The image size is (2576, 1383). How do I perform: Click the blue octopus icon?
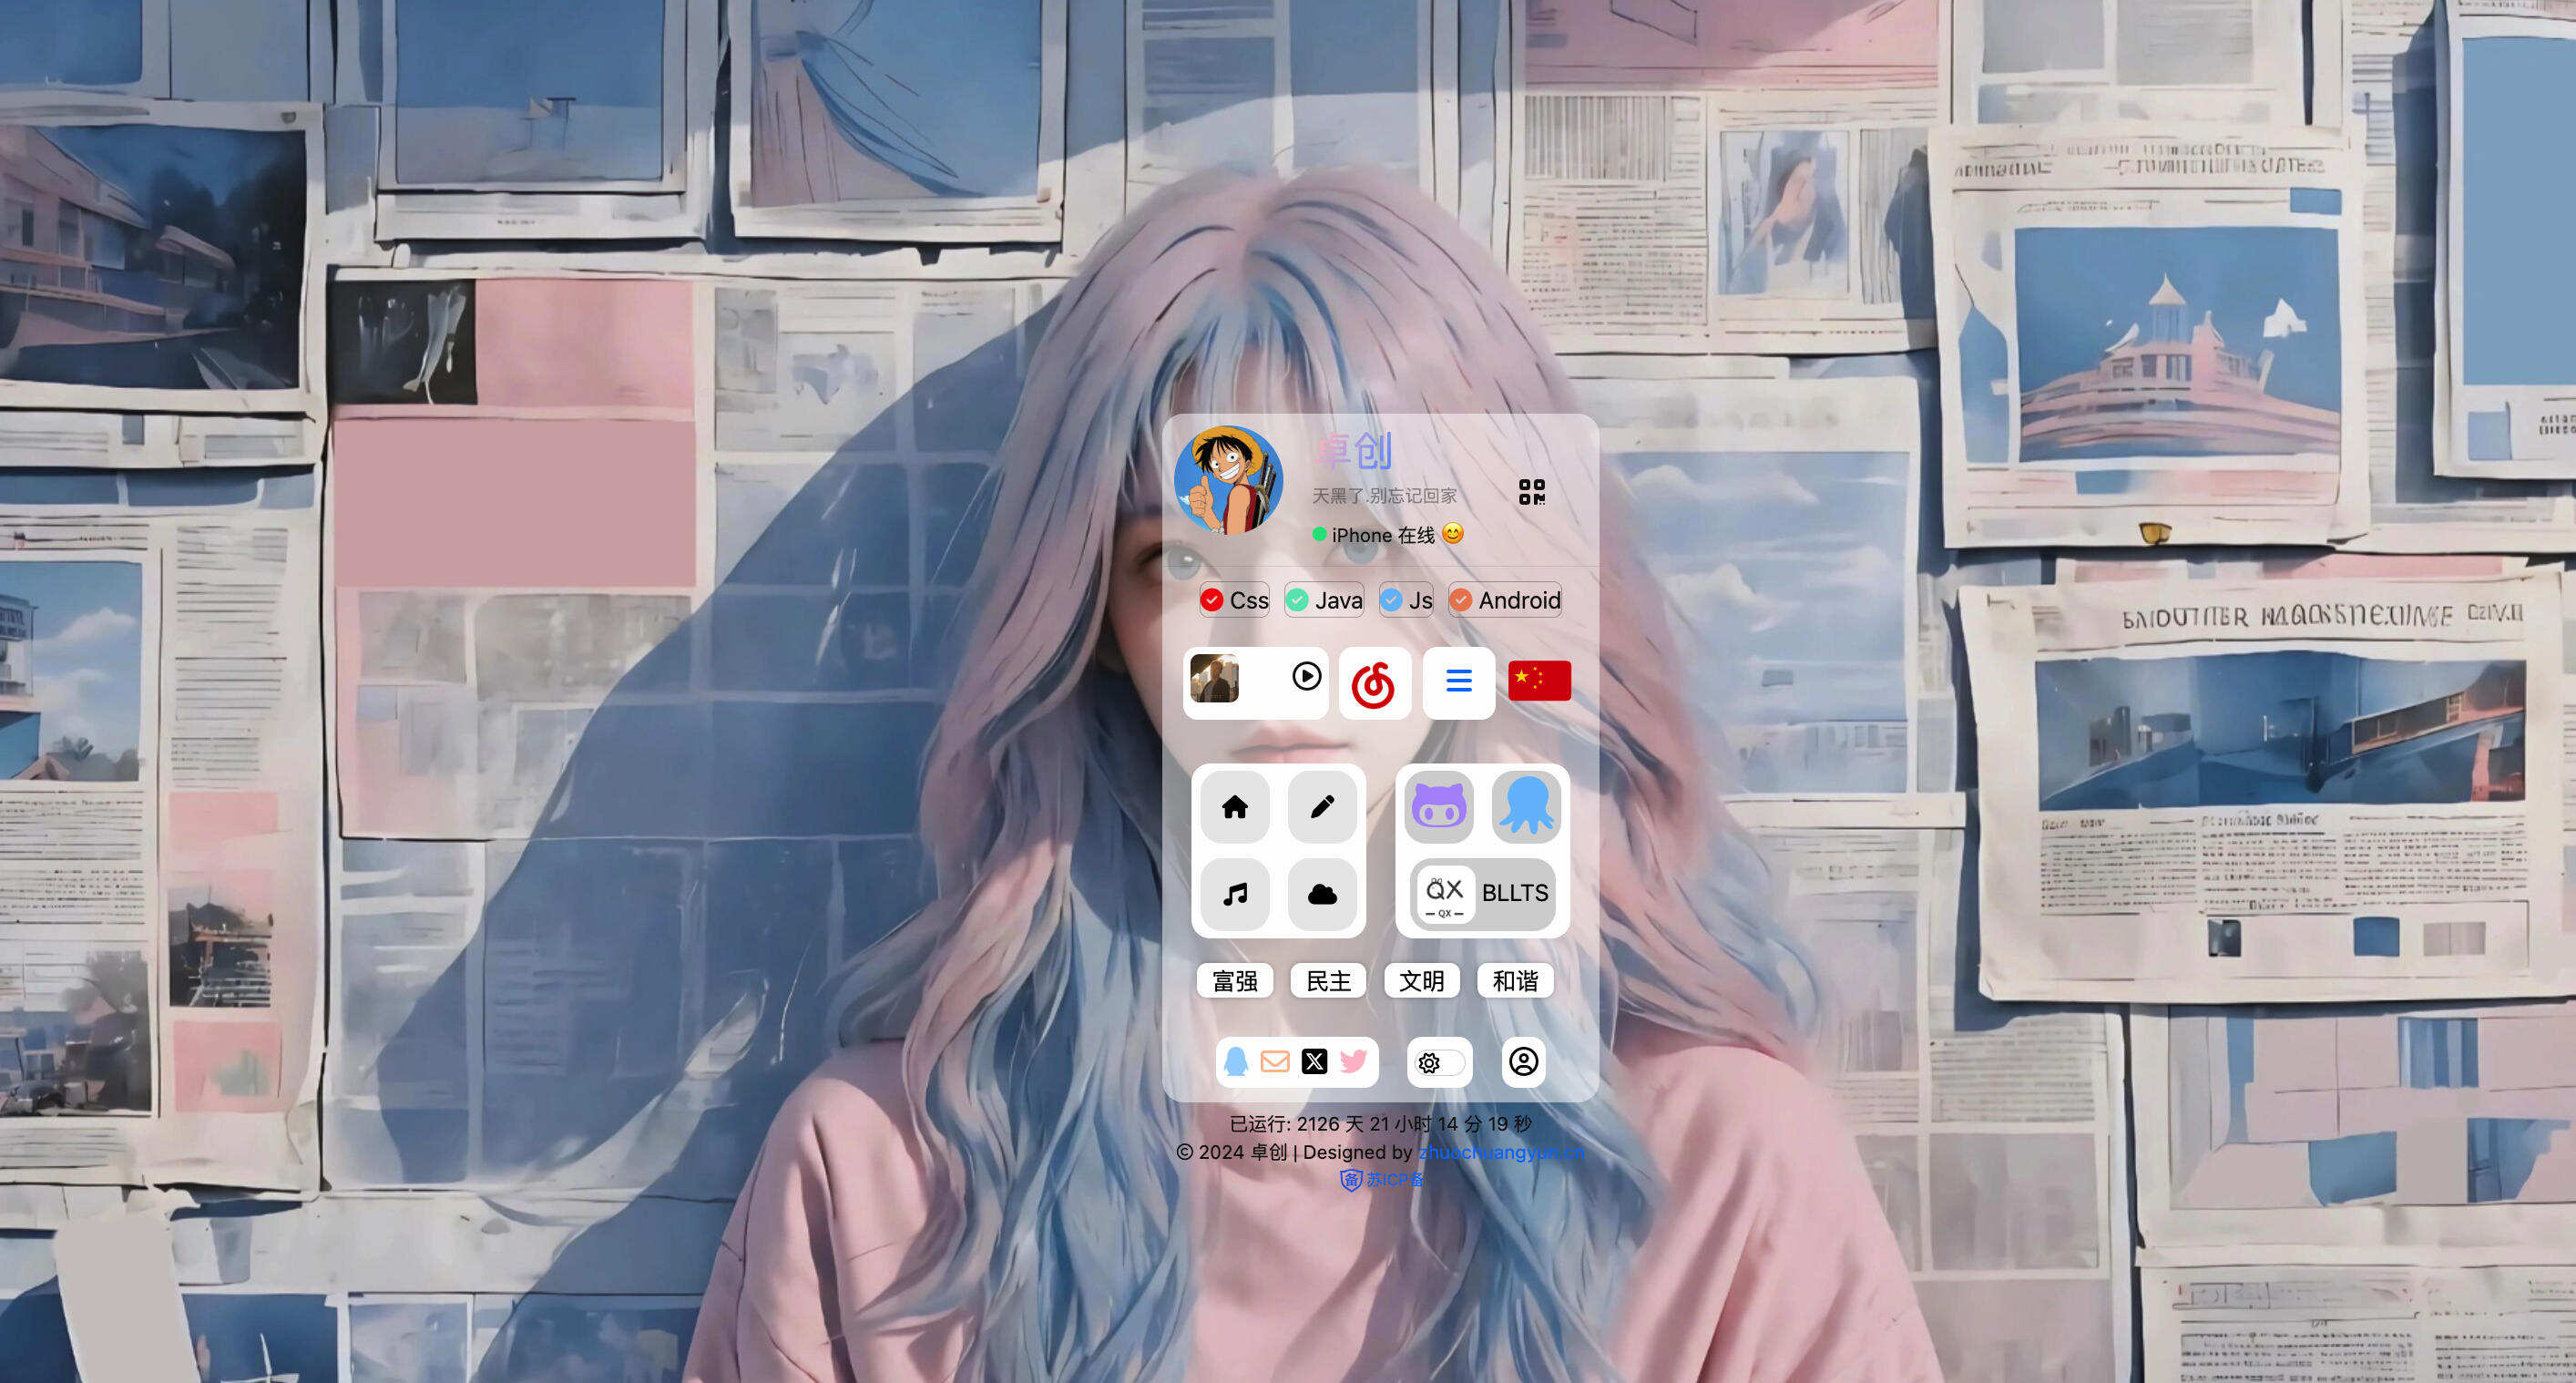1526,807
